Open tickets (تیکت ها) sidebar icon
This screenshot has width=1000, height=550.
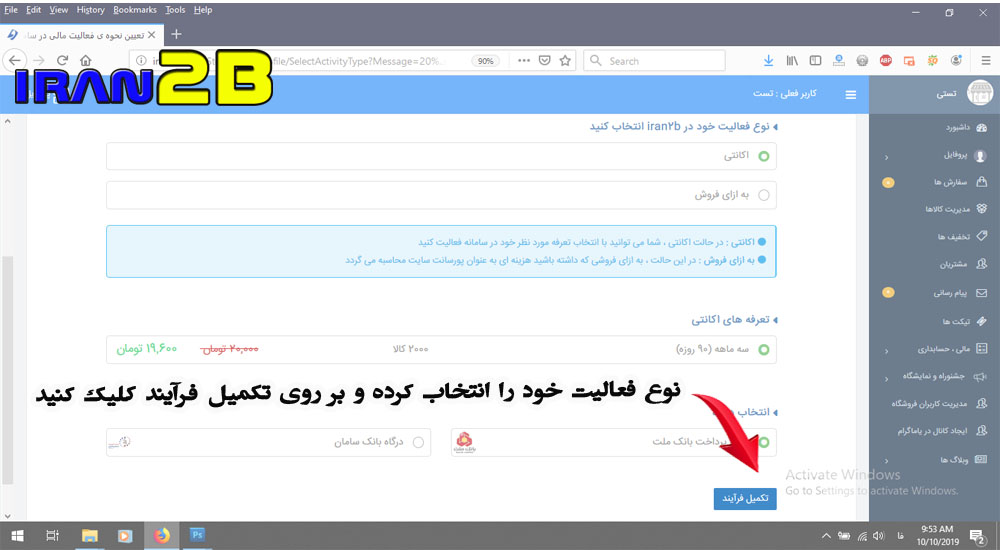[x=982, y=321]
